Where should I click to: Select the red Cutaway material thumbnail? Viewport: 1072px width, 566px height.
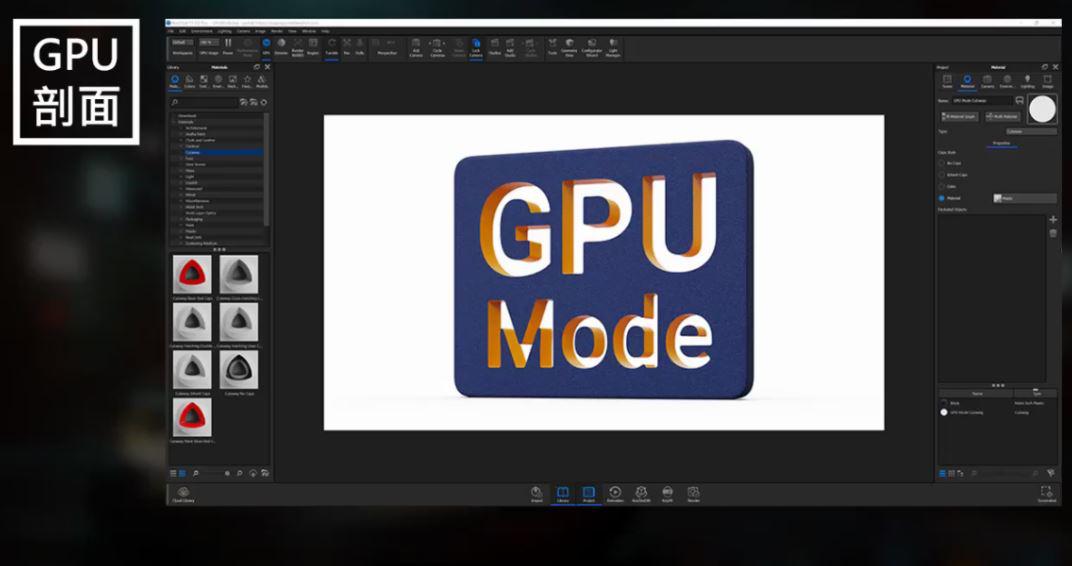[192, 275]
